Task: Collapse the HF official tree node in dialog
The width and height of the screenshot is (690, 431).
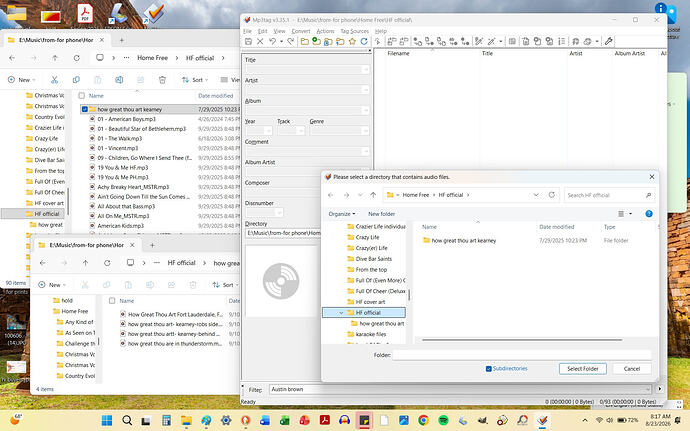Action: click(x=341, y=313)
